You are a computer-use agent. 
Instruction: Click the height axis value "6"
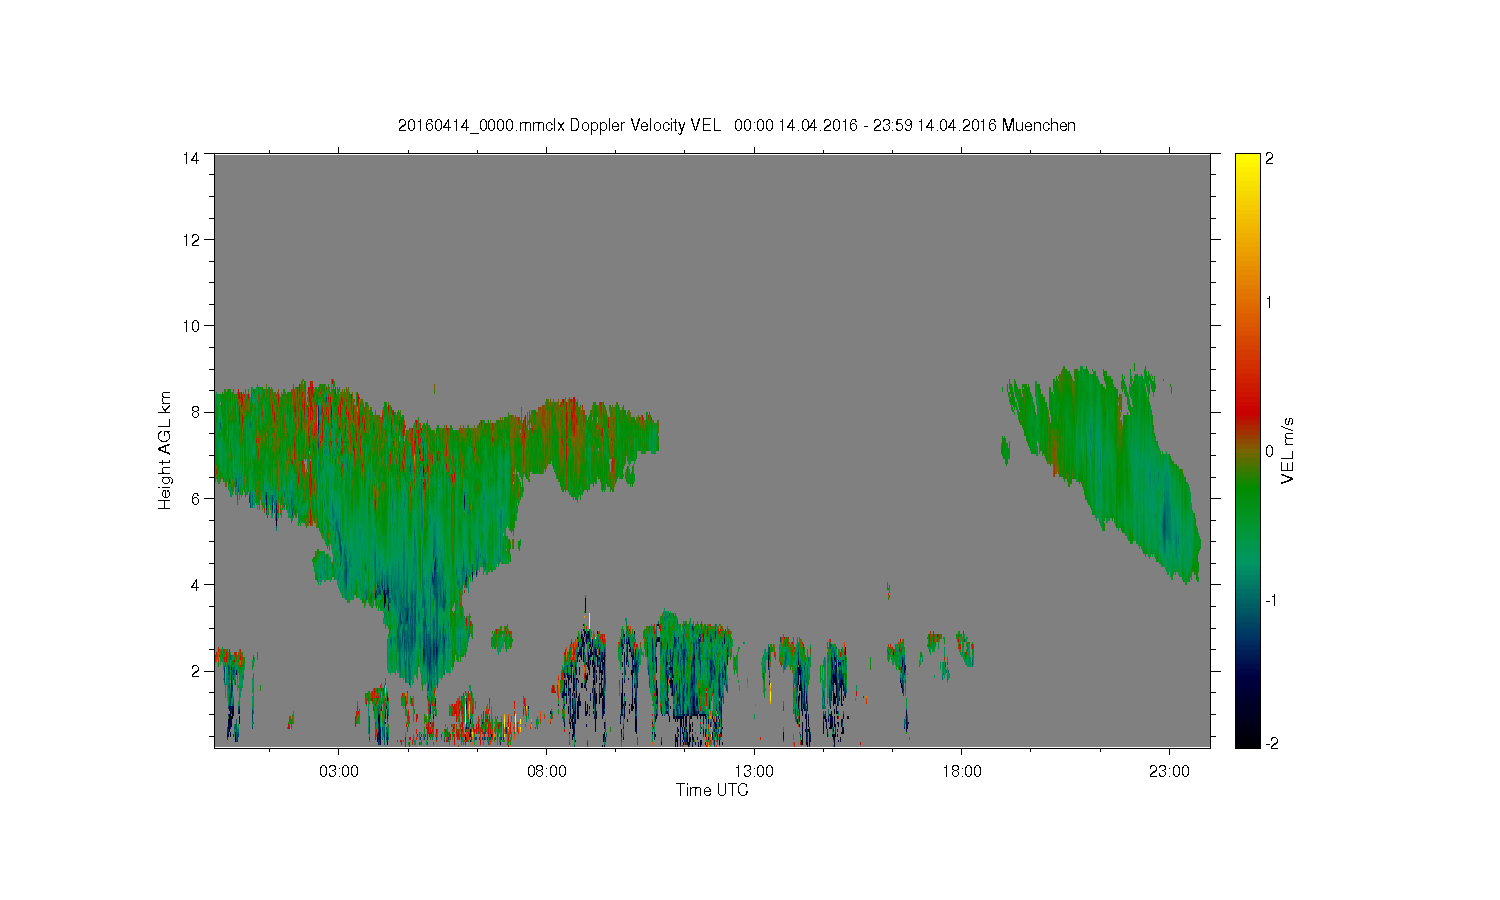[x=196, y=498]
